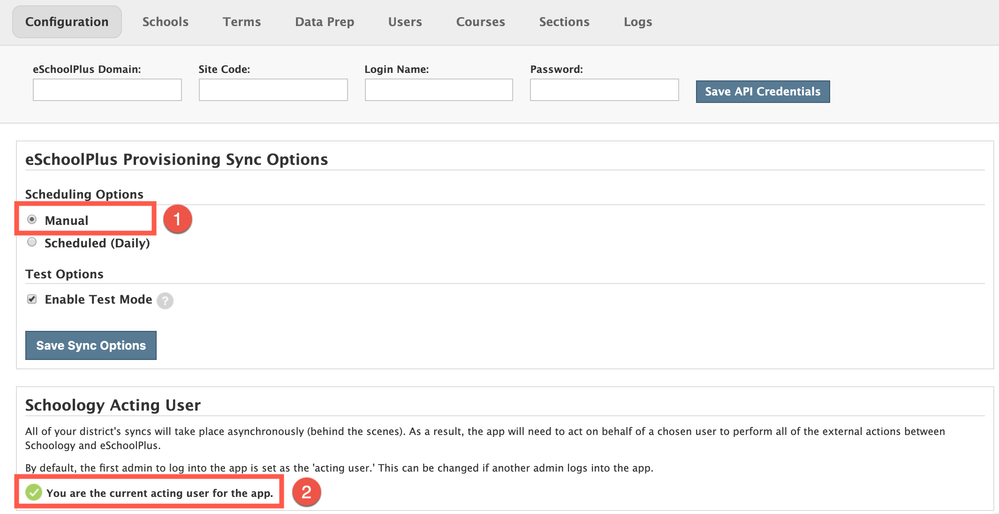This screenshot has height=514, width=999.
Task: Click the Test Mode help question icon
Action: point(165,301)
